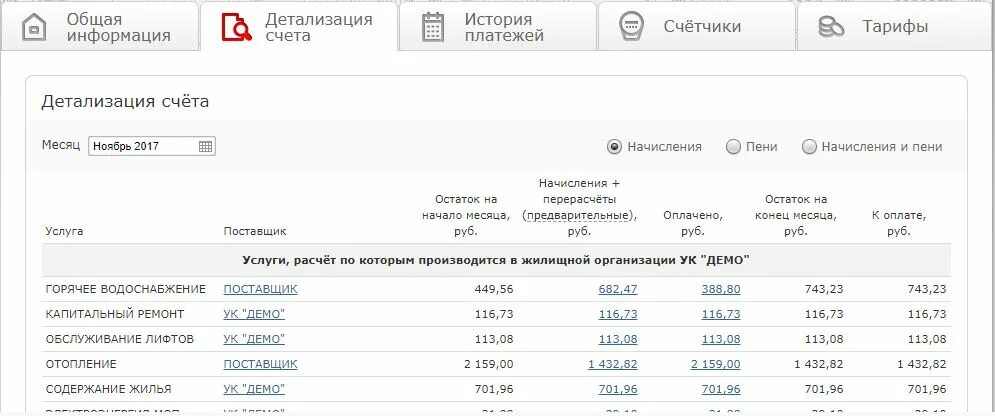Click the 1 432,82 accrual link for ОТОПЛЕНИЕ

[613, 364]
